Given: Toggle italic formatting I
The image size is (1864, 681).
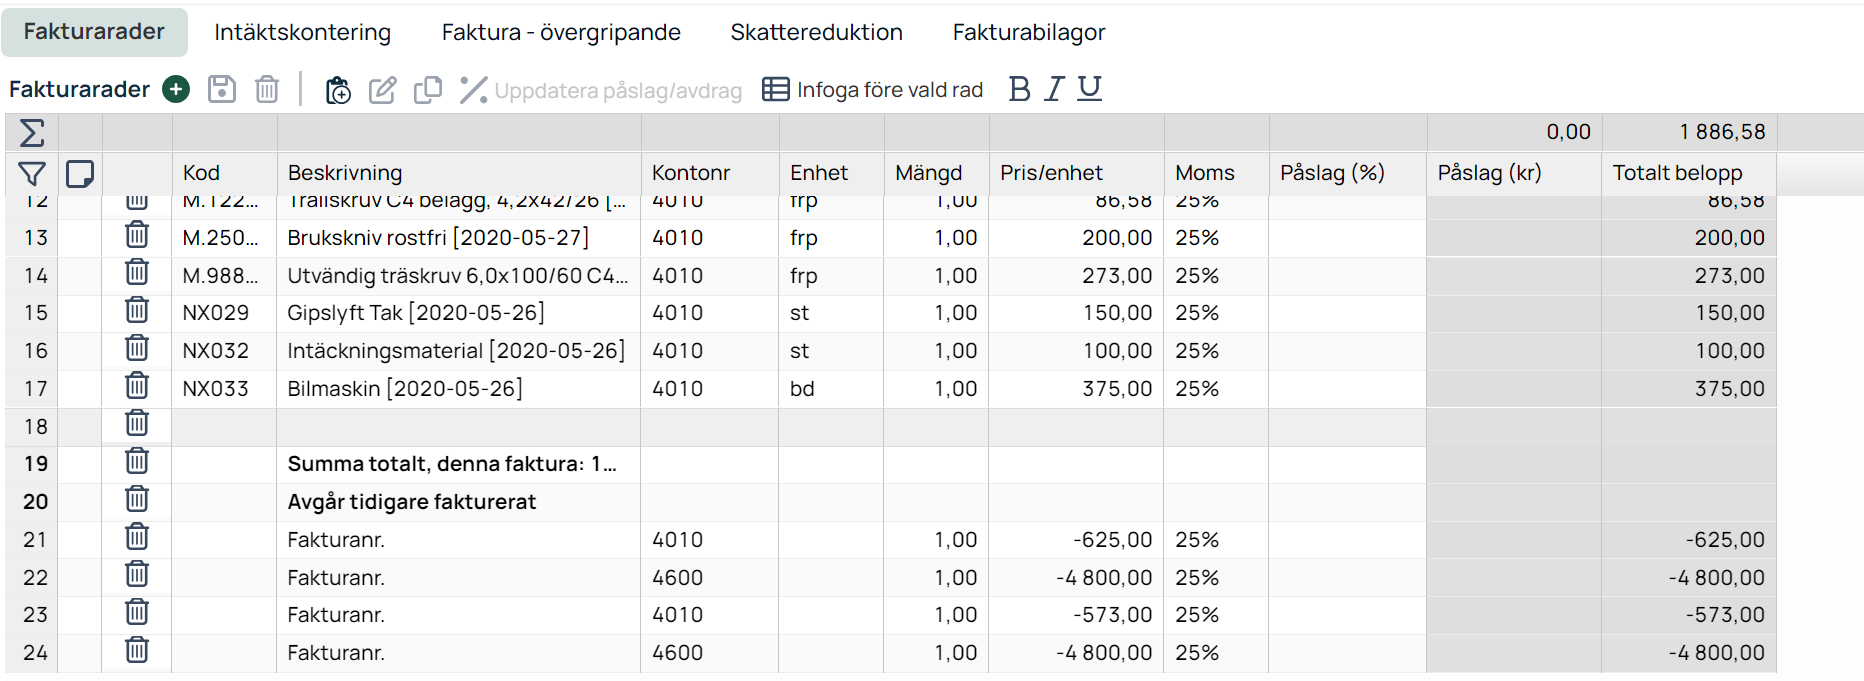Looking at the screenshot, I should (1054, 89).
